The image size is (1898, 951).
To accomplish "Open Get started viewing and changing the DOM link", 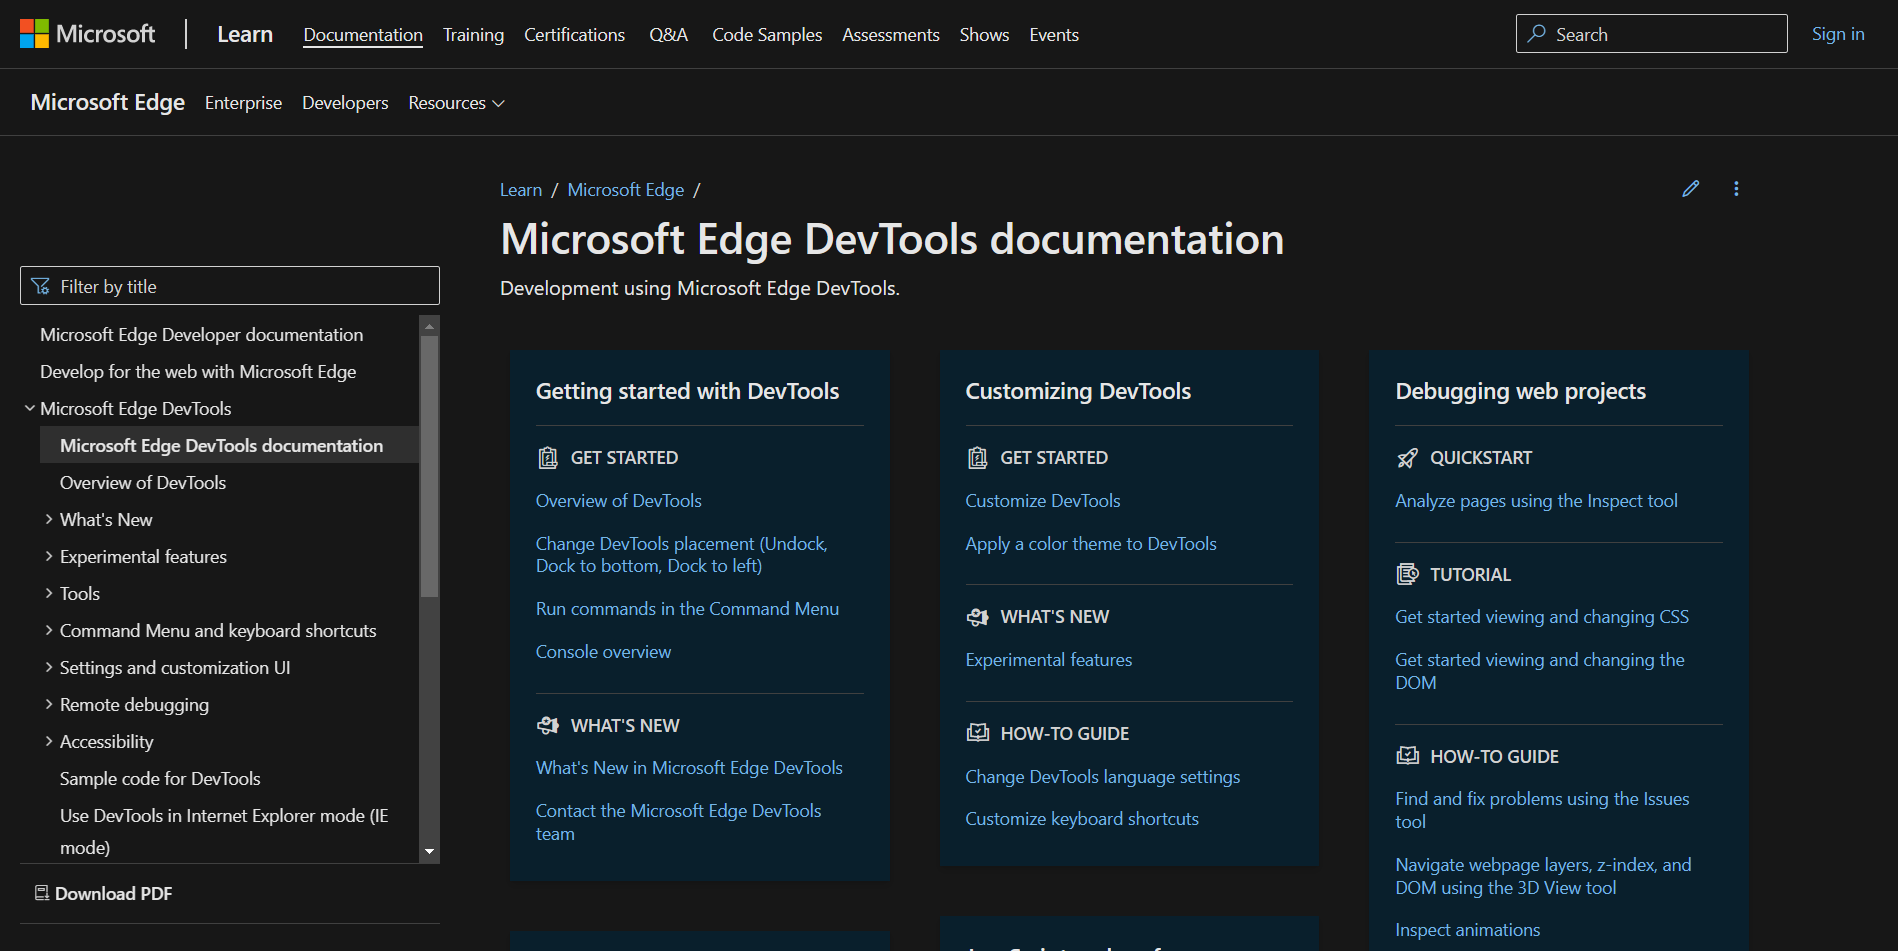I will click(1540, 671).
